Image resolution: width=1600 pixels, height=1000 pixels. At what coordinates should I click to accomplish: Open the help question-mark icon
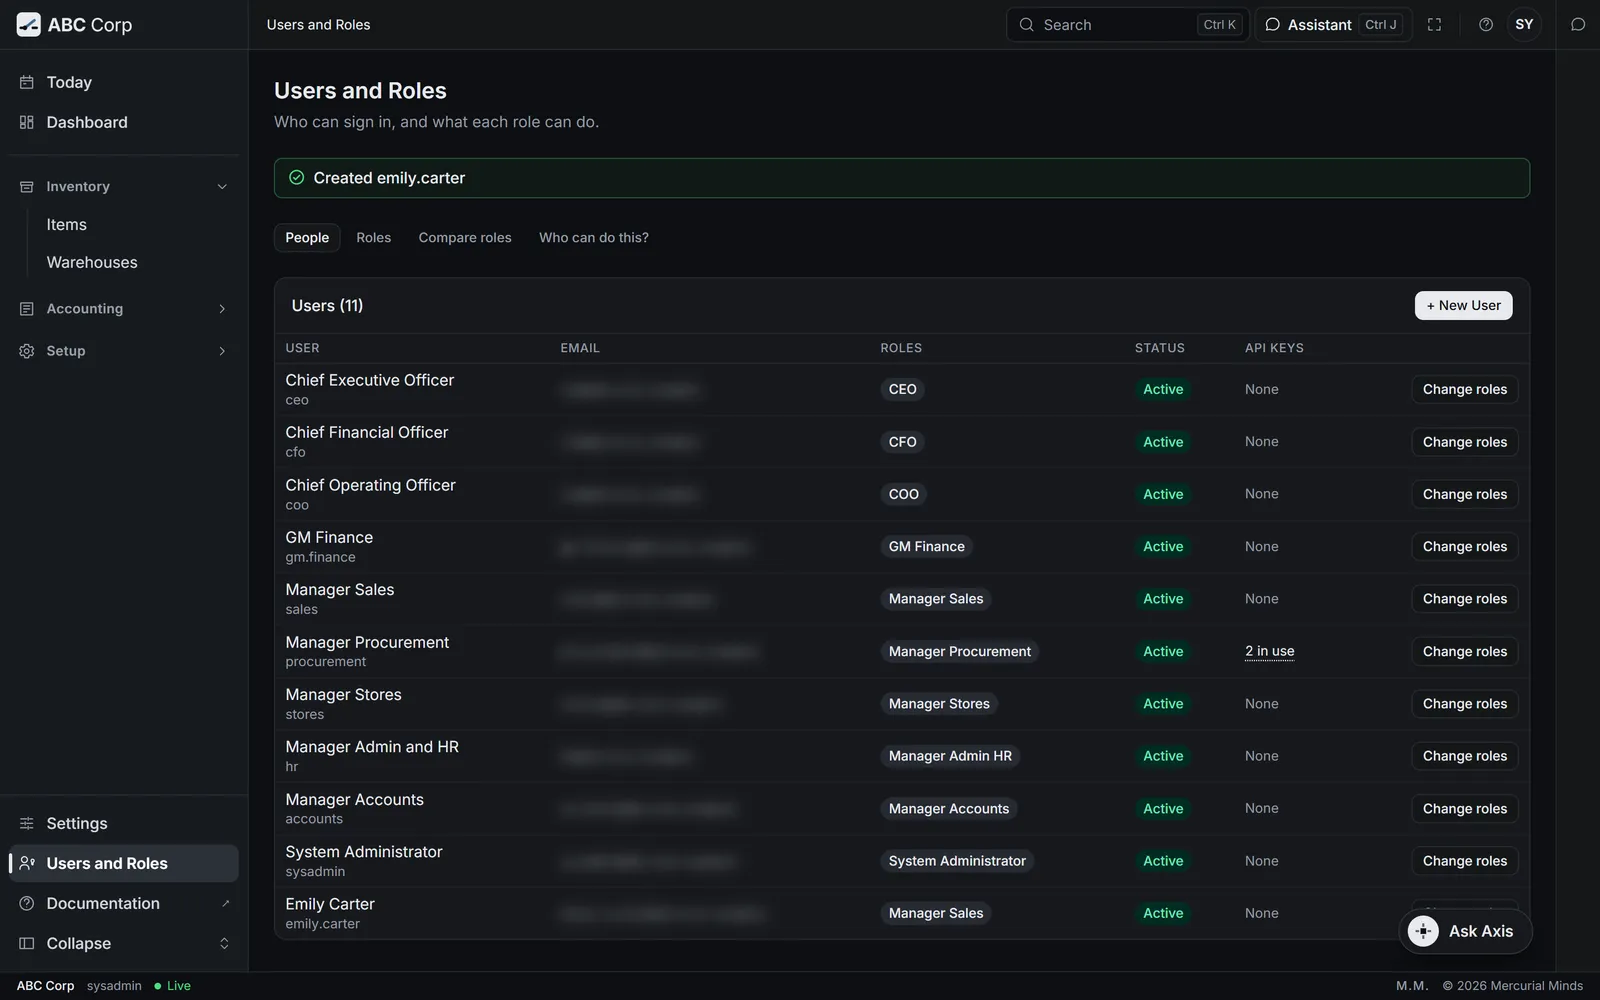tap(1486, 25)
